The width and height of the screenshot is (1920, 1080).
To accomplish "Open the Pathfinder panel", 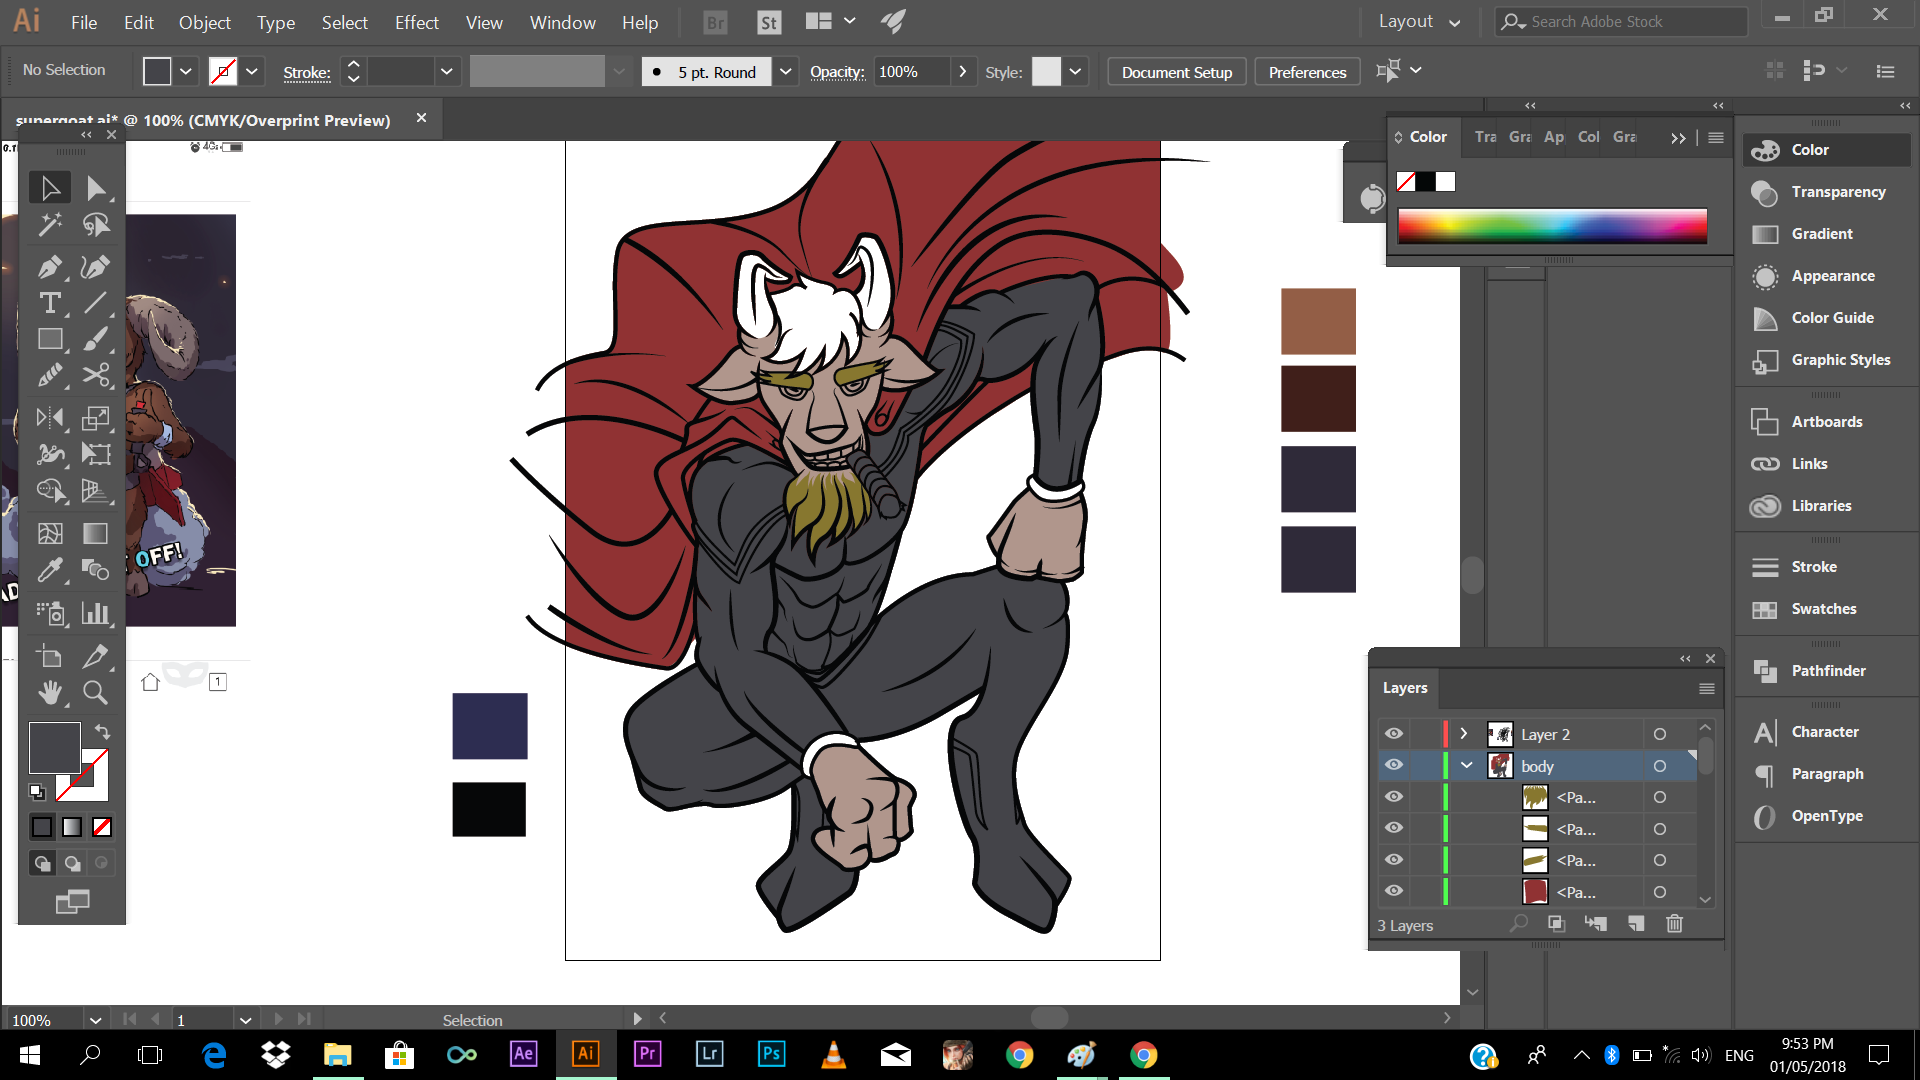I will (x=1827, y=671).
